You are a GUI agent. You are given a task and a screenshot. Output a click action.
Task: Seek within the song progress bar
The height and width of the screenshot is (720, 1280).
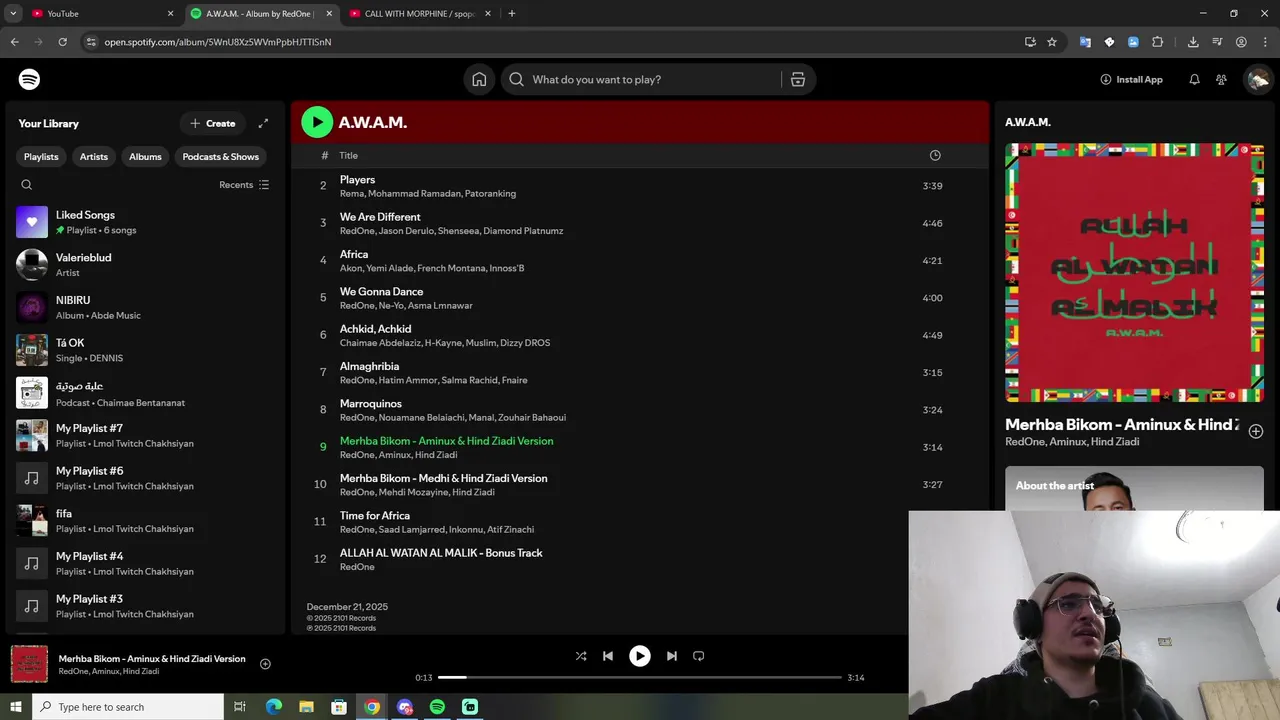coord(640,678)
